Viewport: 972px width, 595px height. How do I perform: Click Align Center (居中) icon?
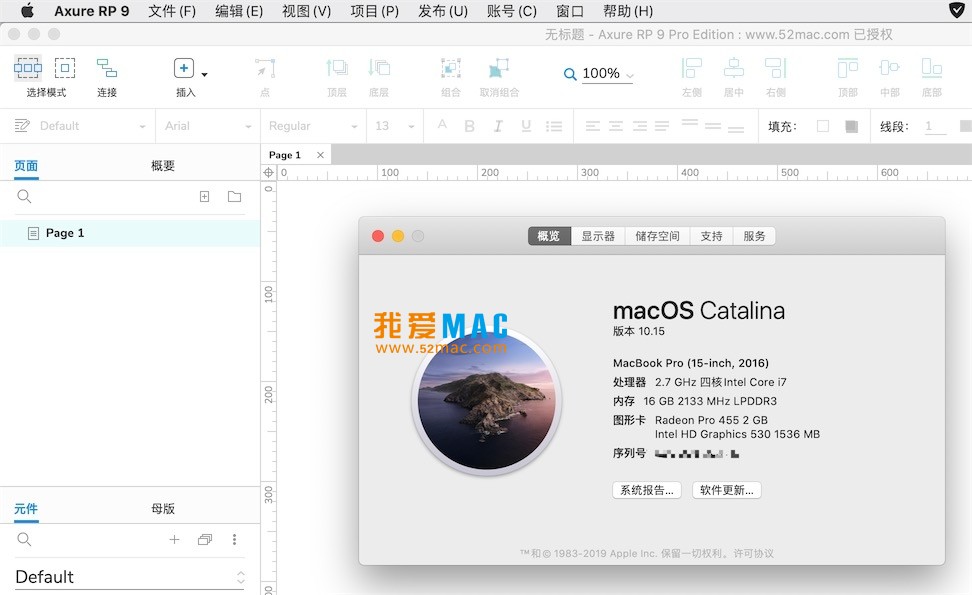pos(733,68)
